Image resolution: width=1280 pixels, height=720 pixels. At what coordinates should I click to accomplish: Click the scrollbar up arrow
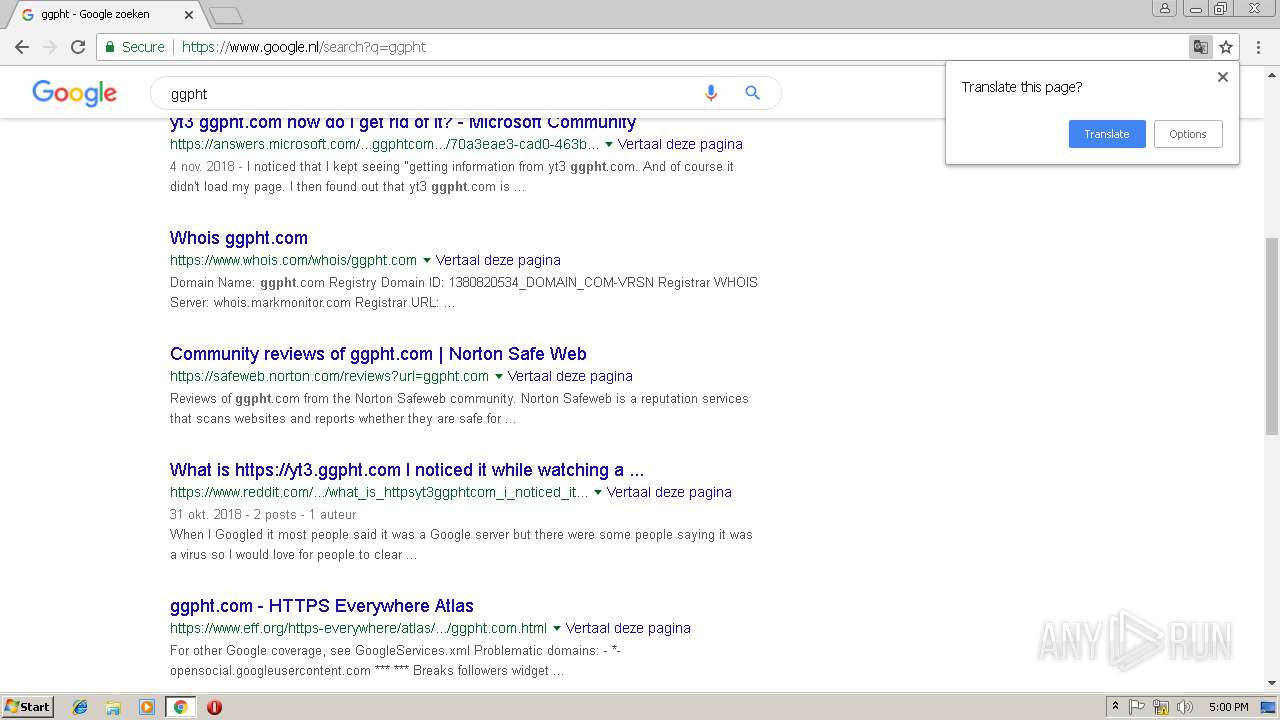coord(1271,73)
